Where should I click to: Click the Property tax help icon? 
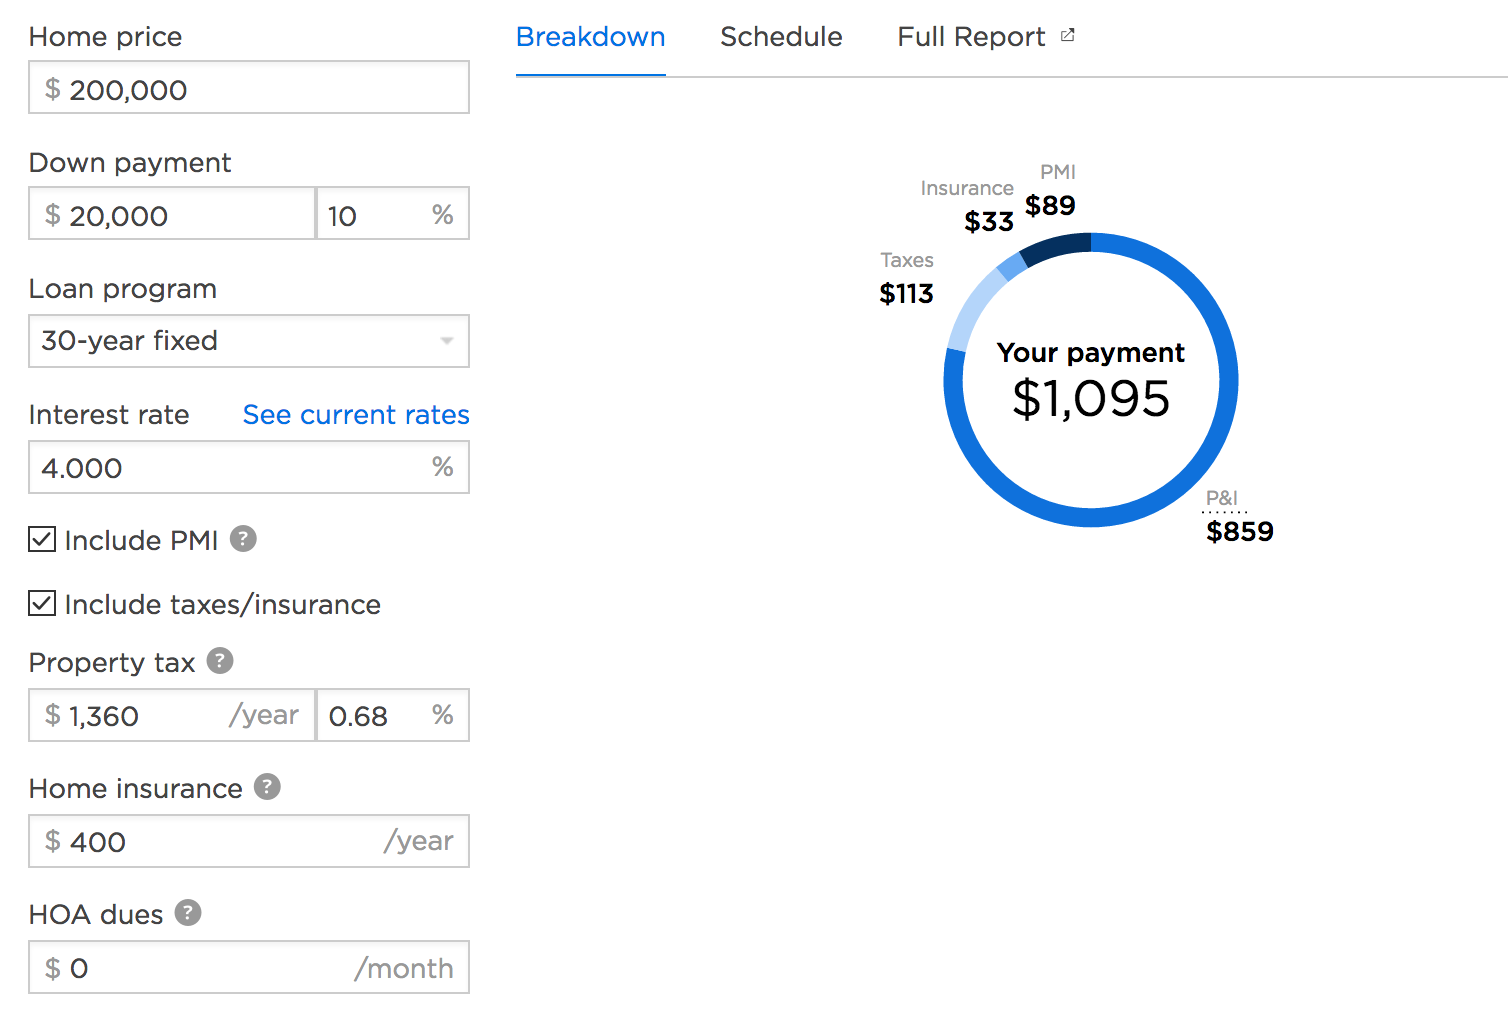pos(220,661)
